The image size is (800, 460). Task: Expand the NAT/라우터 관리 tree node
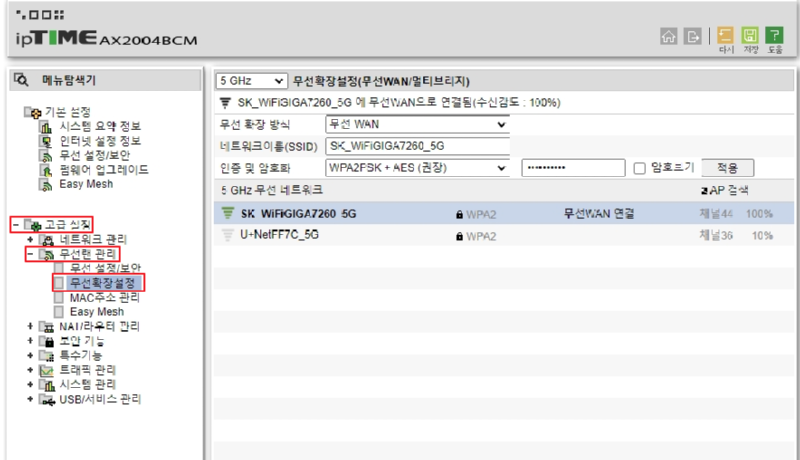30,327
